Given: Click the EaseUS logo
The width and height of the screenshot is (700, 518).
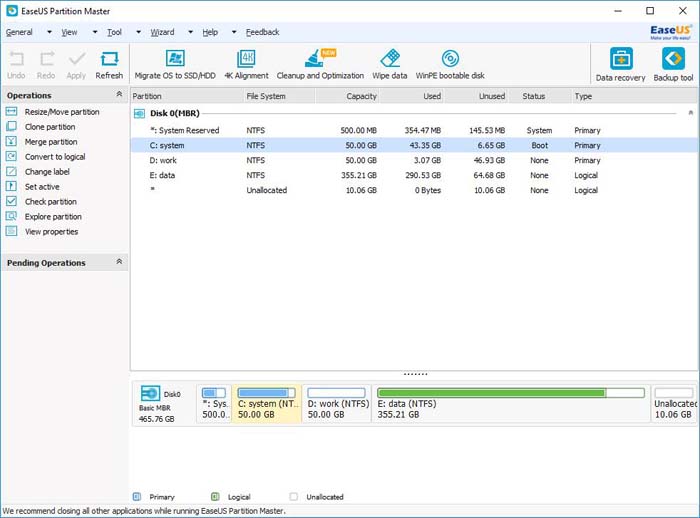Looking at the screenshot, I should click(x=671, y=32).
